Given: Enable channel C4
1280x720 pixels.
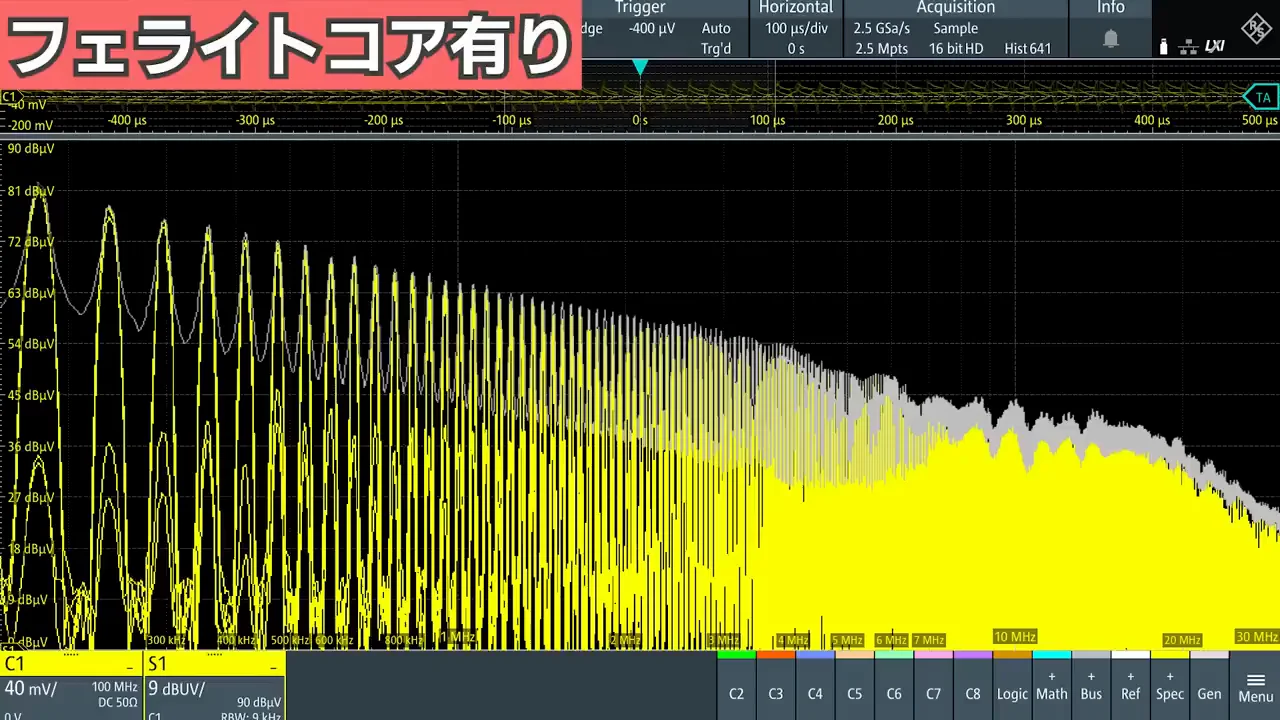Looking at the screenshot, I should pos(815,686).
